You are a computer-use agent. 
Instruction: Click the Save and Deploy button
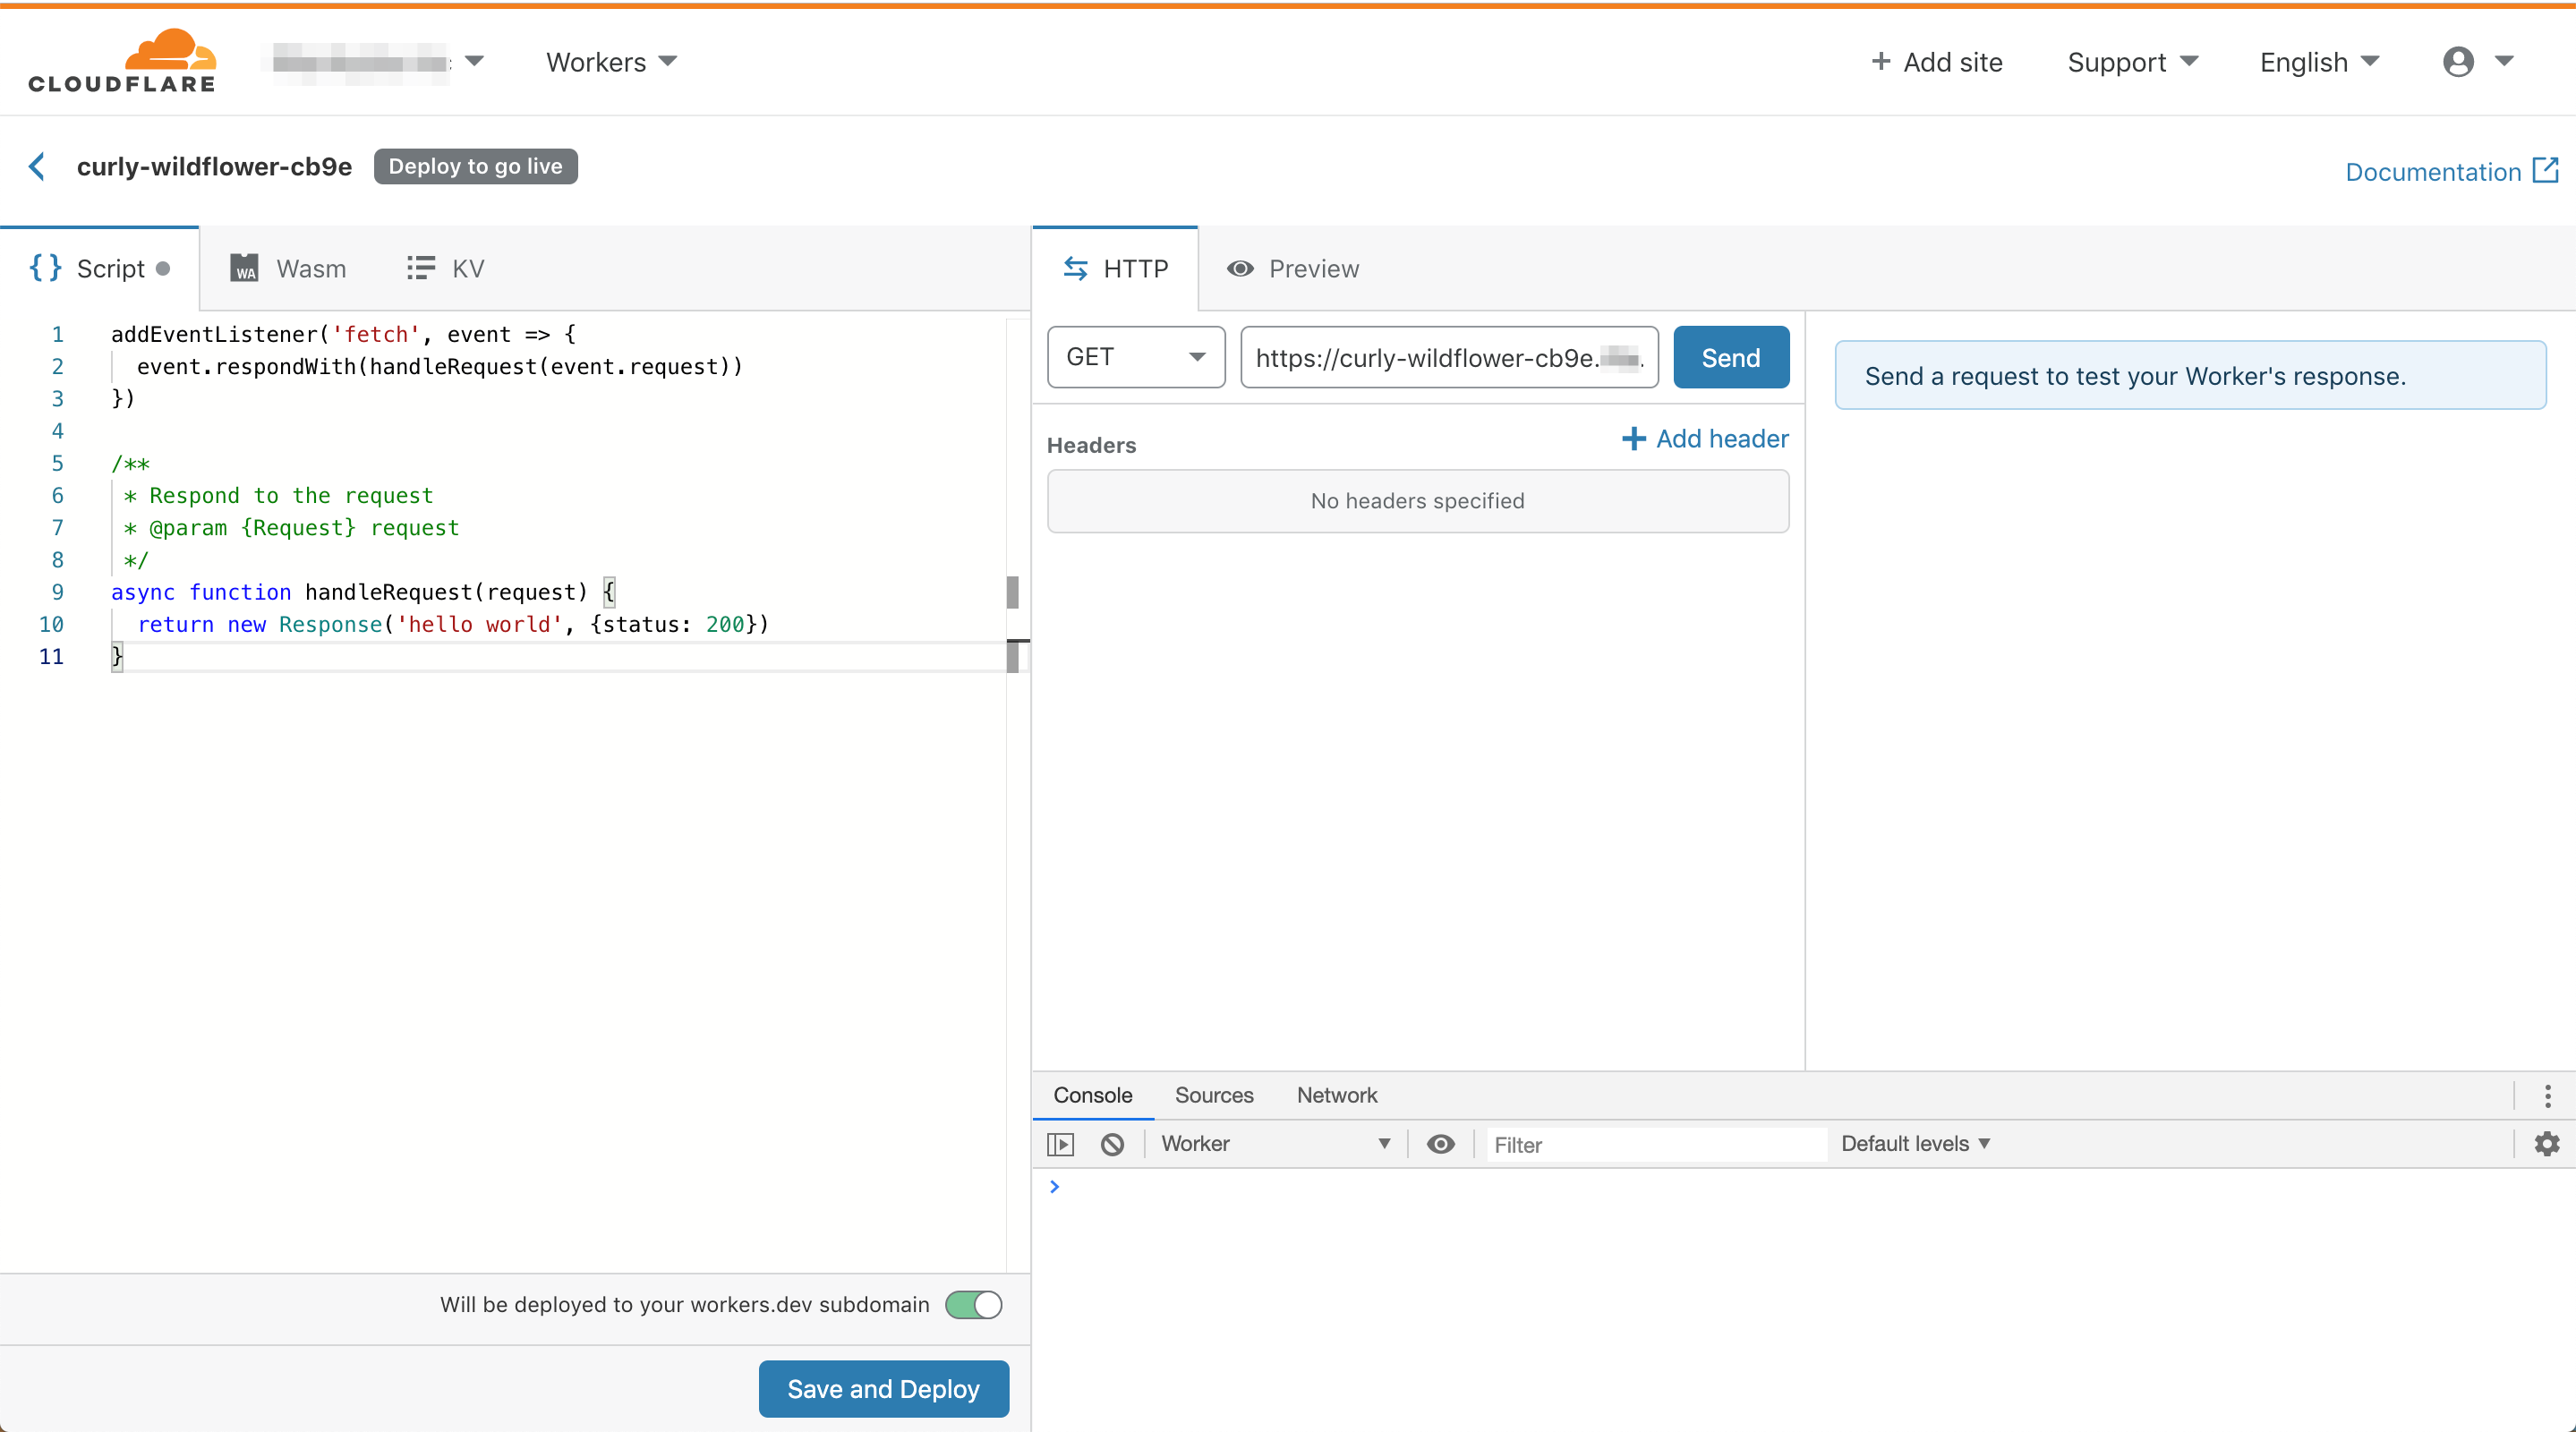coord(883,1388)
